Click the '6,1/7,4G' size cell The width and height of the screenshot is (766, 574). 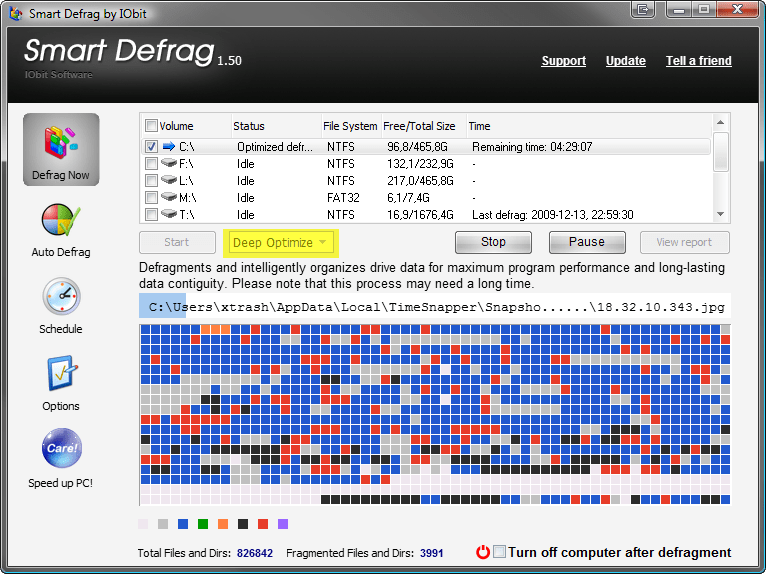coord(408,197)
